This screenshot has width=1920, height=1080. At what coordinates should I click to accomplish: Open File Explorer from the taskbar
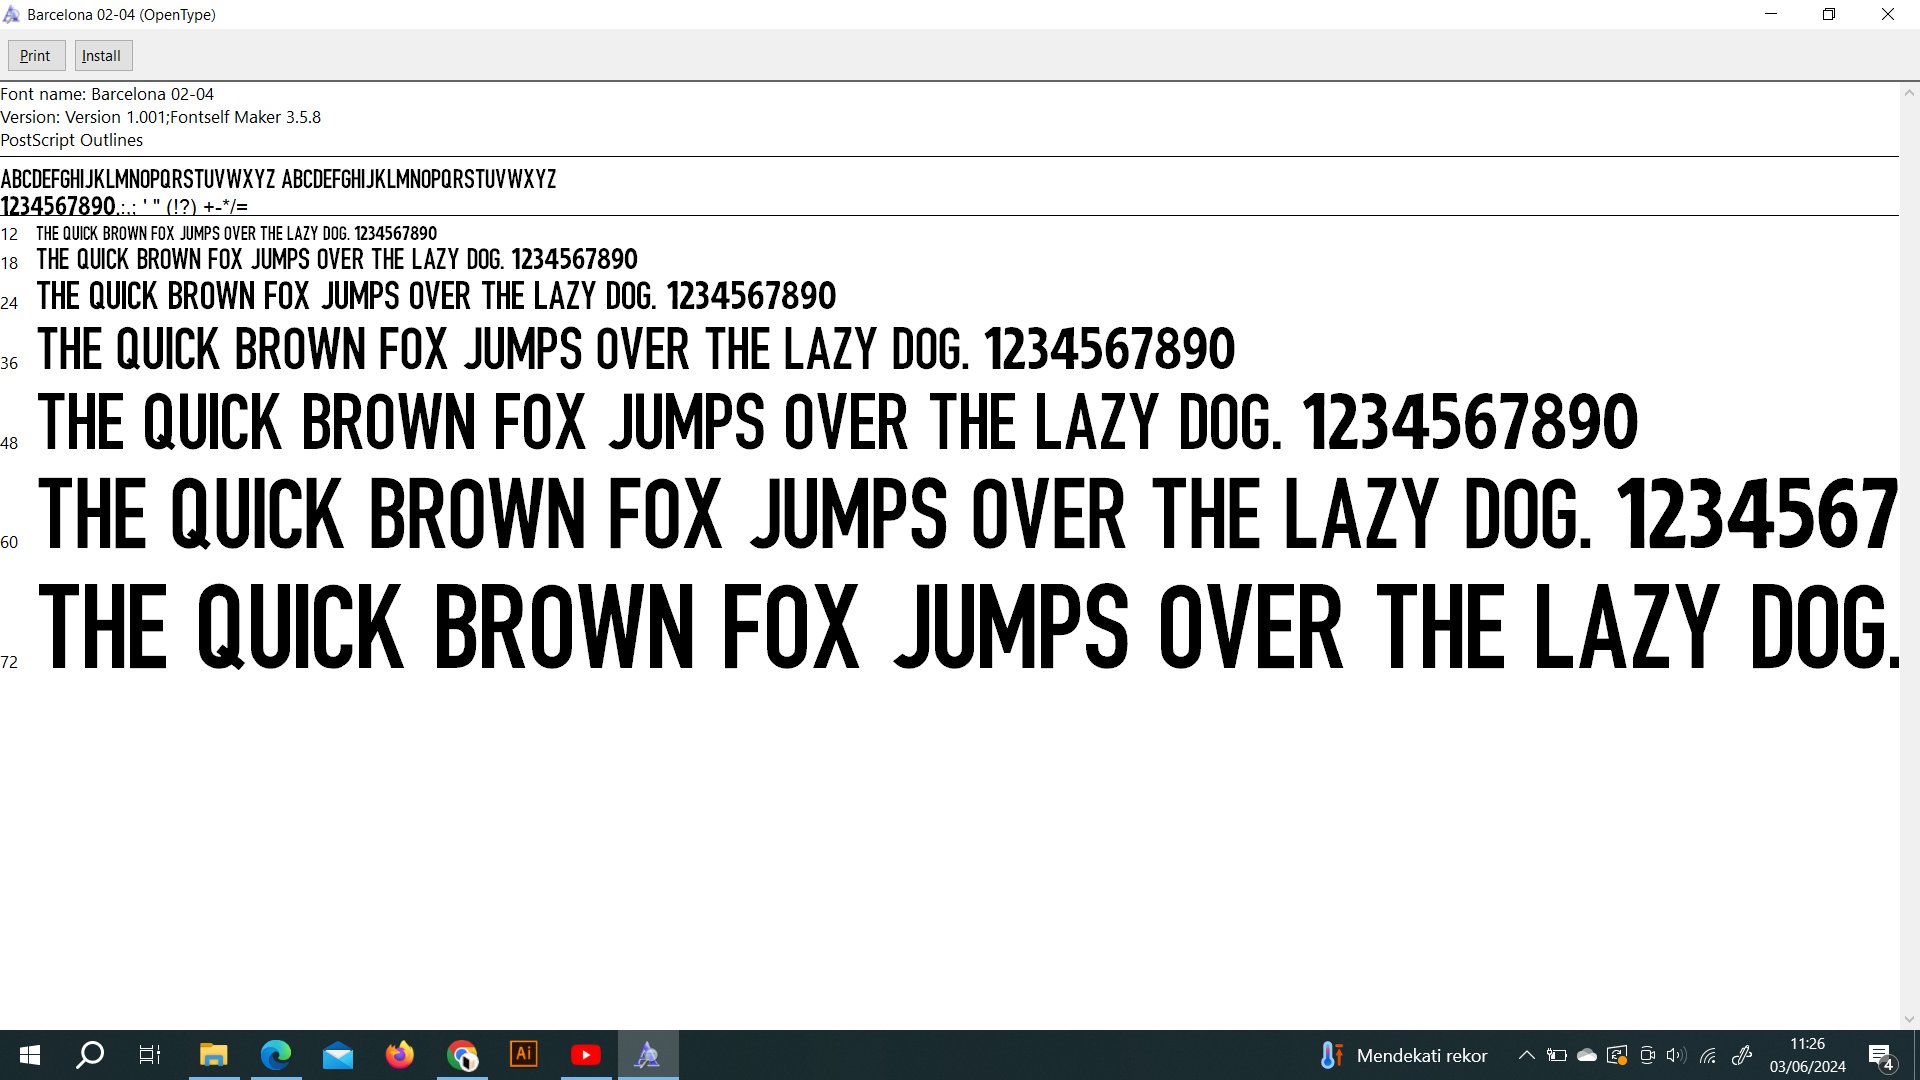coord(214,1054)
